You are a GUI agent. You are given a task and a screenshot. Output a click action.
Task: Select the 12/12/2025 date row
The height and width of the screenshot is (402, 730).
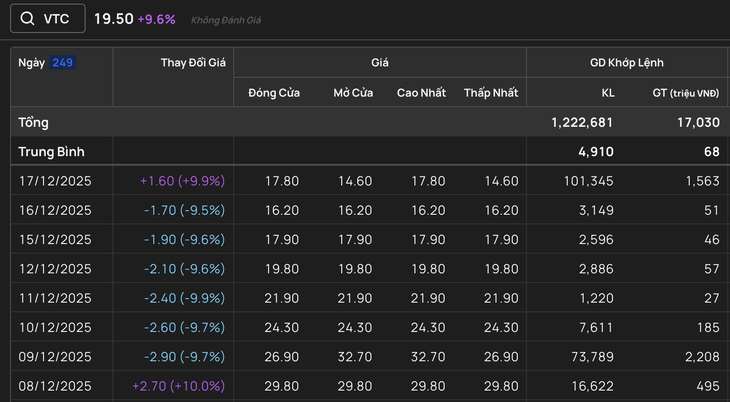(55, 268)
